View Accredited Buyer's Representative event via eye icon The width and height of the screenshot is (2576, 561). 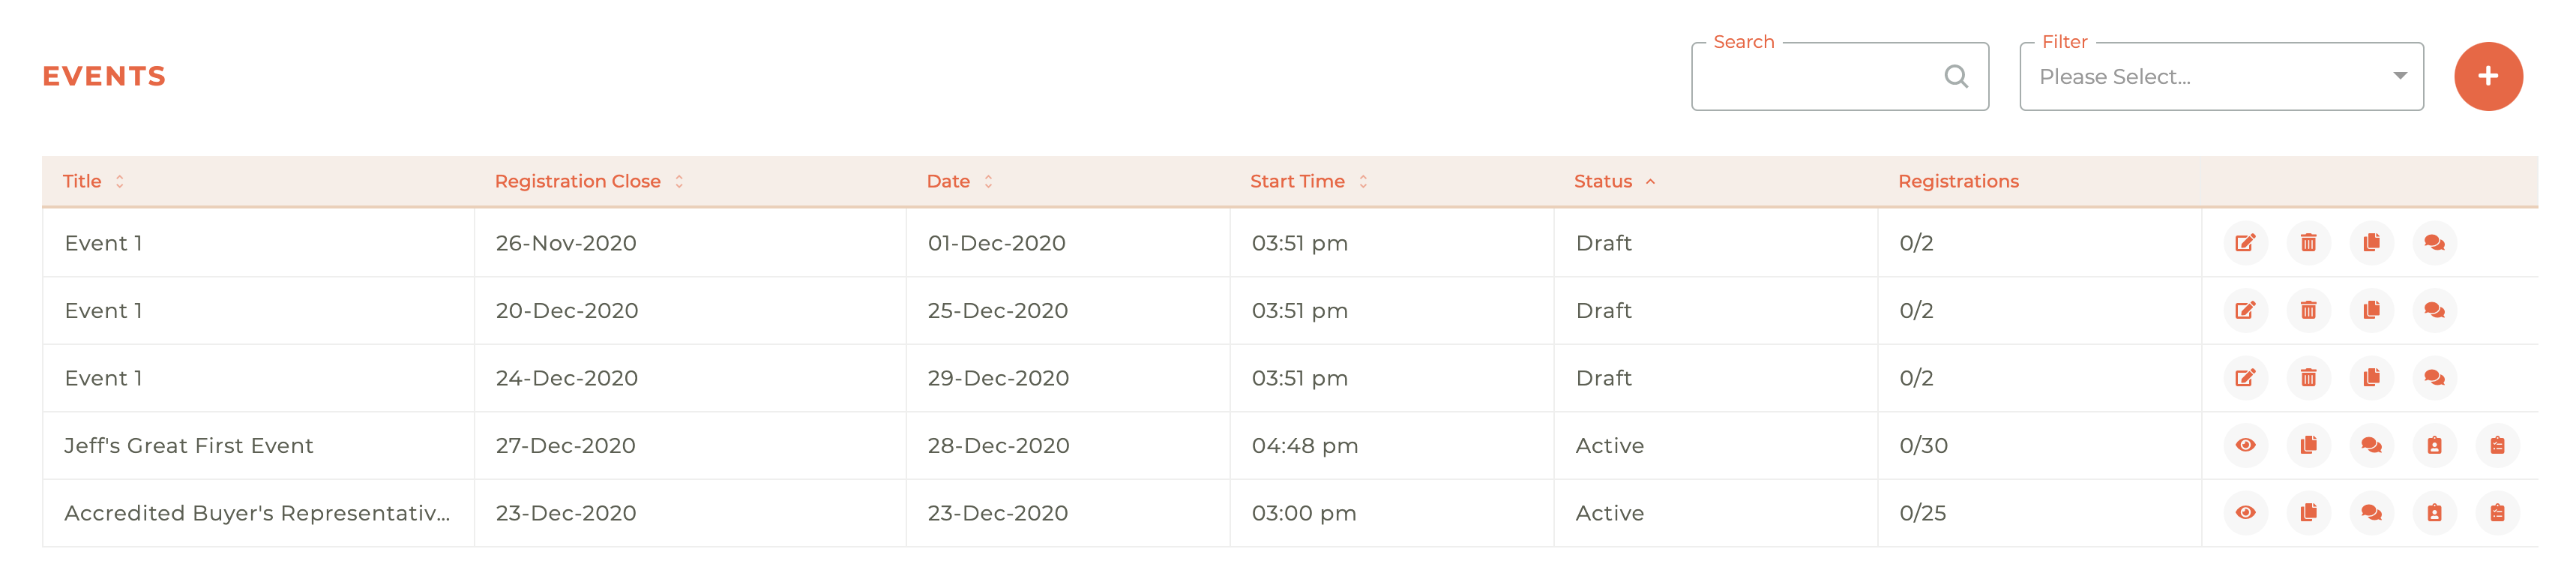[2245, 513]
